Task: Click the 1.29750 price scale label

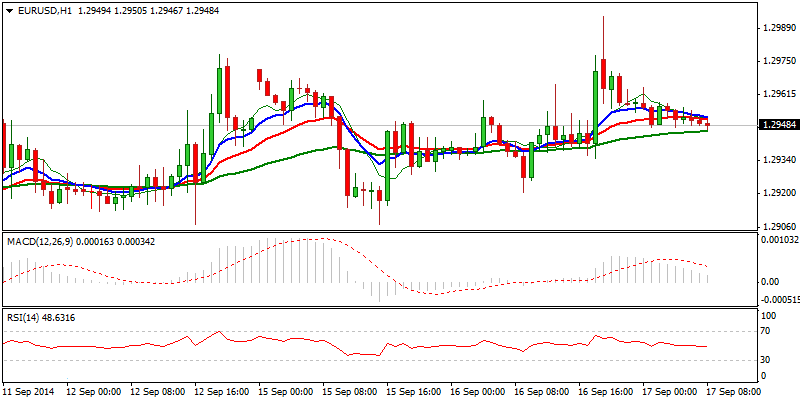Action: click(x=778, y=61)
